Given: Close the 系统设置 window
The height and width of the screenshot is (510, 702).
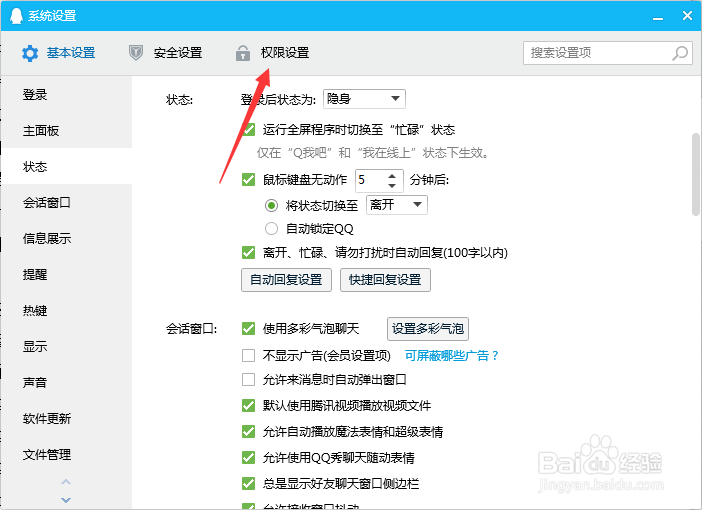Looking at the screenshot, I should 687,16.
